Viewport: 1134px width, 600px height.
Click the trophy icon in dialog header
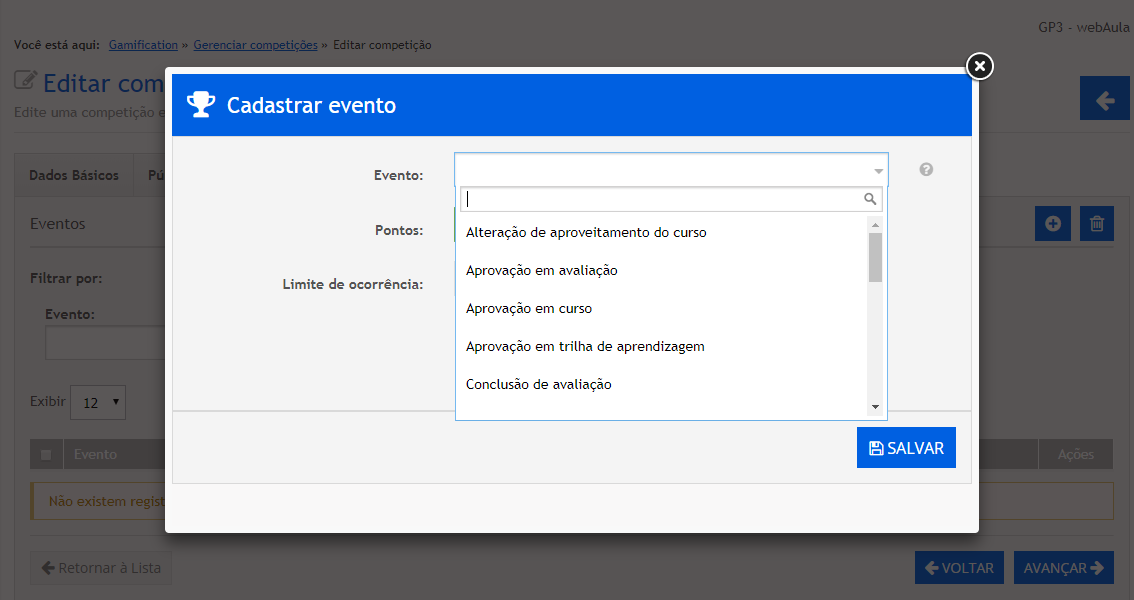coord(201,104)
